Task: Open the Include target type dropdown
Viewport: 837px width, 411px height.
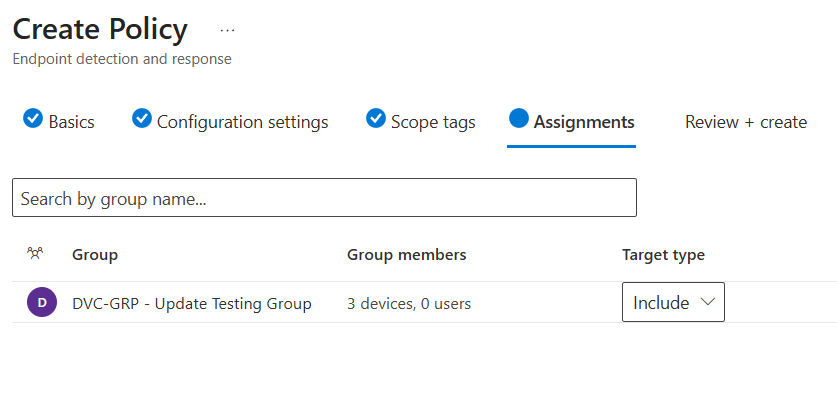Action: click(673, 303)
